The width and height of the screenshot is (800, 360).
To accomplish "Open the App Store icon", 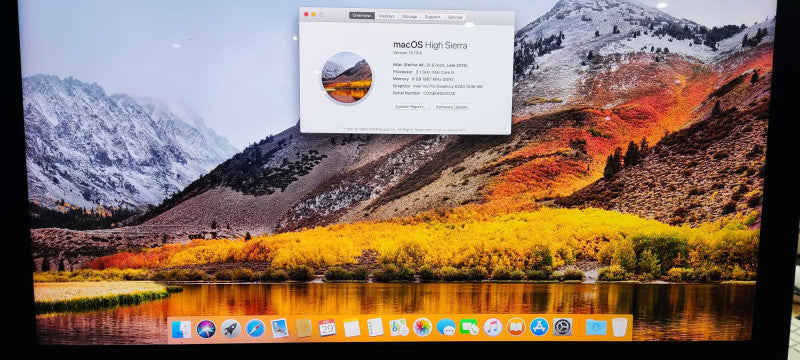I will (539, 326).
